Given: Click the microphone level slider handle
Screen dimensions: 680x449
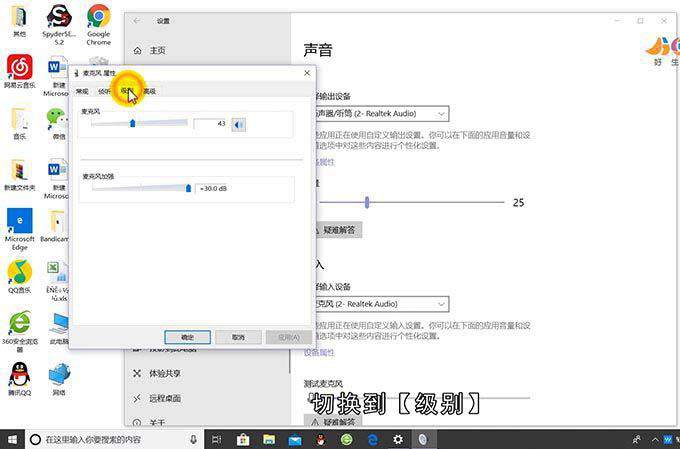Looking at the screenshot, I should 133,124.
